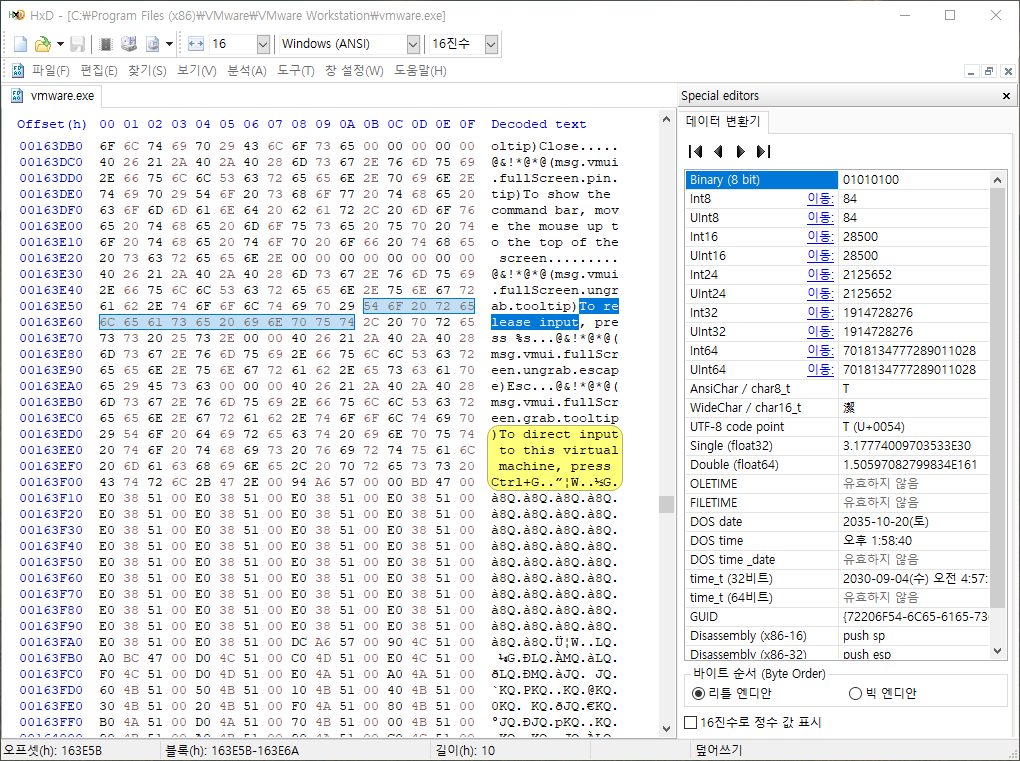
Task: Click 이동 link for Int8
Action: click(820, 198)
